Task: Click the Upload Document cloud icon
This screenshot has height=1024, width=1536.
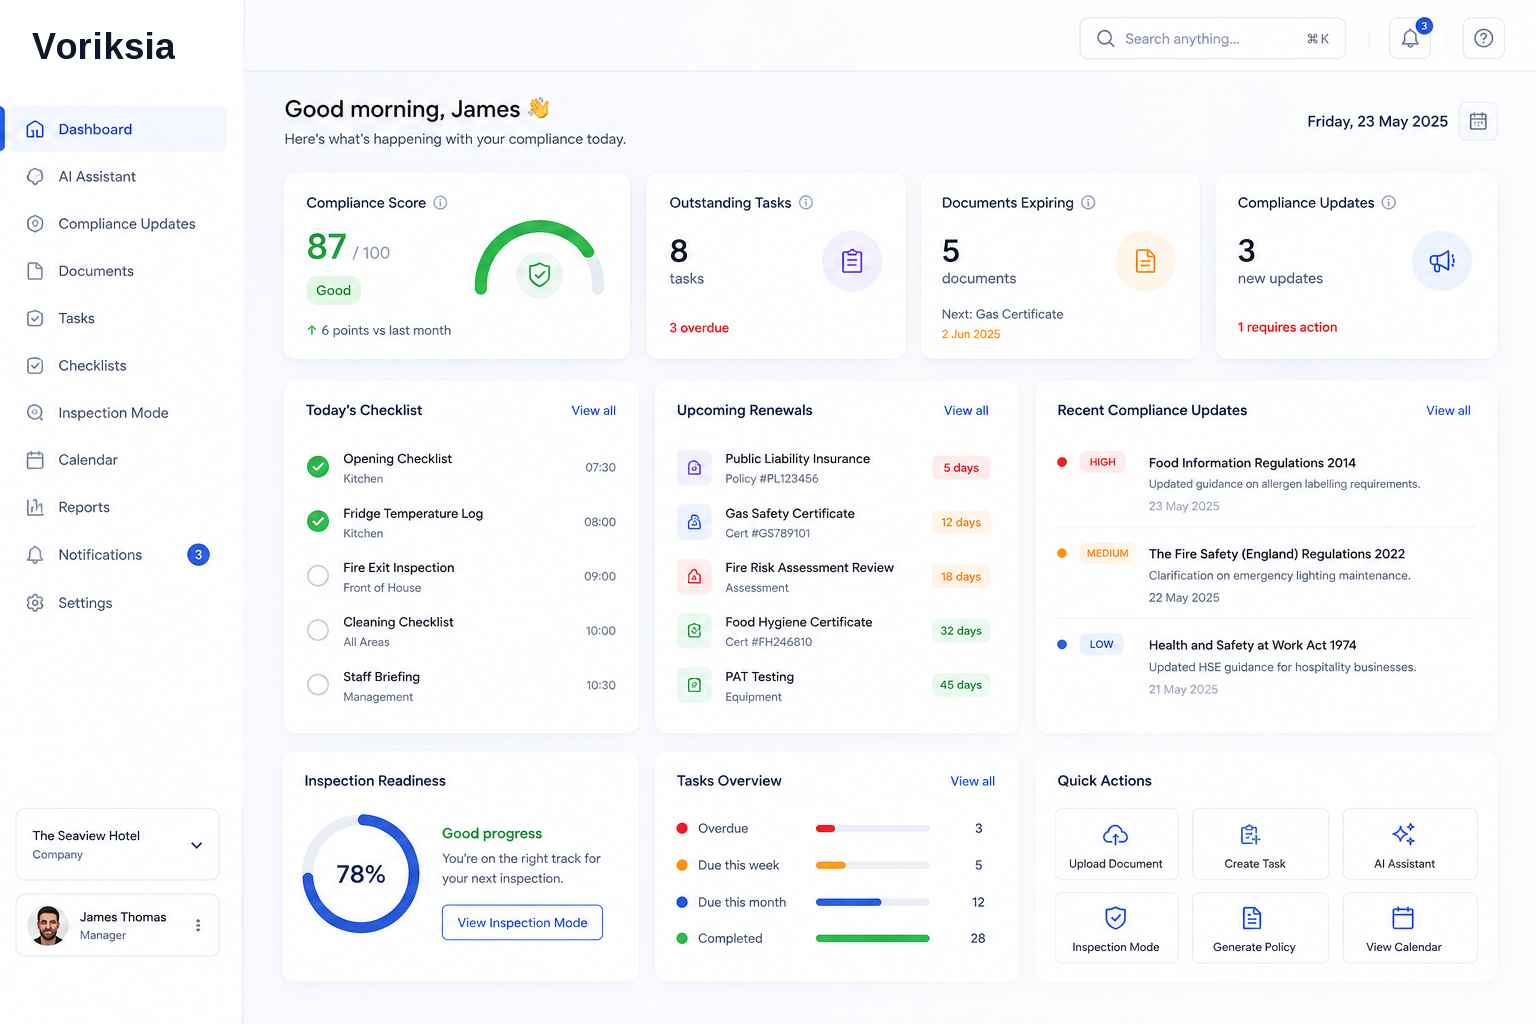Action: pos(1115,834)
